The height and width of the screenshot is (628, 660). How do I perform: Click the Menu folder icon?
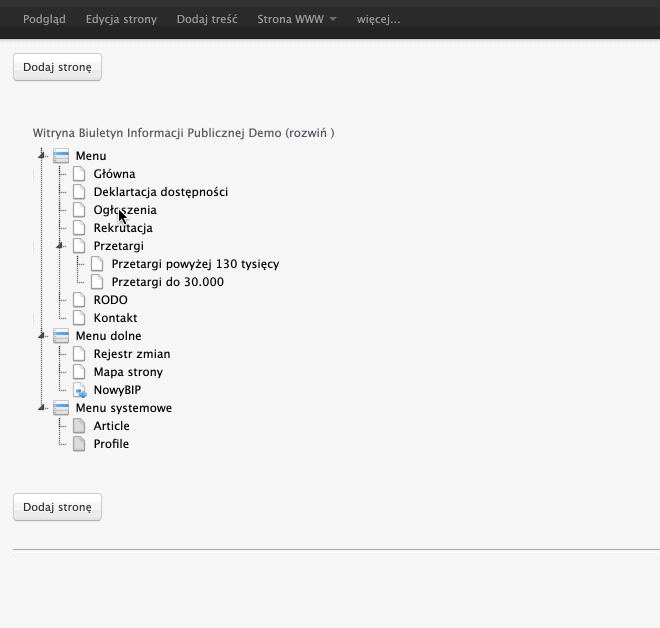click(x=61, y=156)
